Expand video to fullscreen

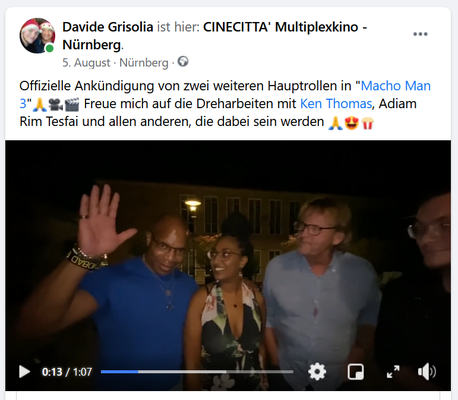[x=393, y=372]
